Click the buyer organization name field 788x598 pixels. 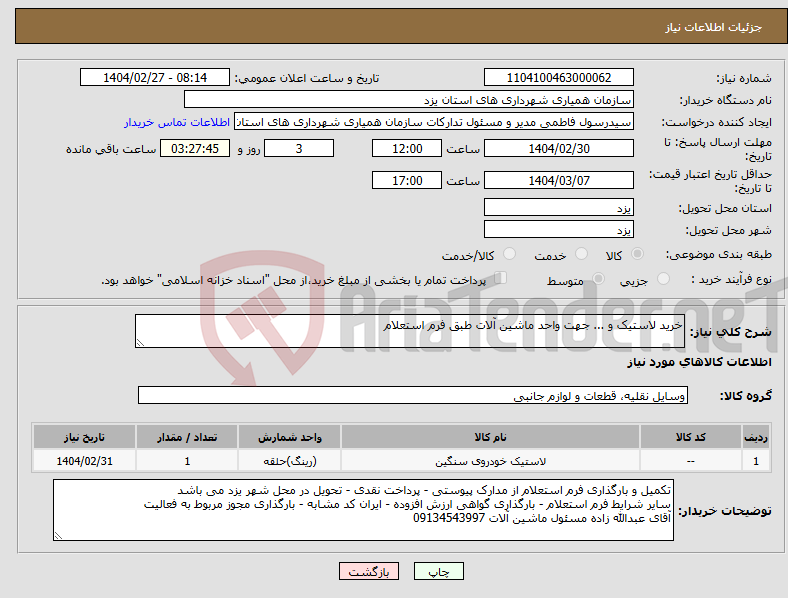point(409,99)
